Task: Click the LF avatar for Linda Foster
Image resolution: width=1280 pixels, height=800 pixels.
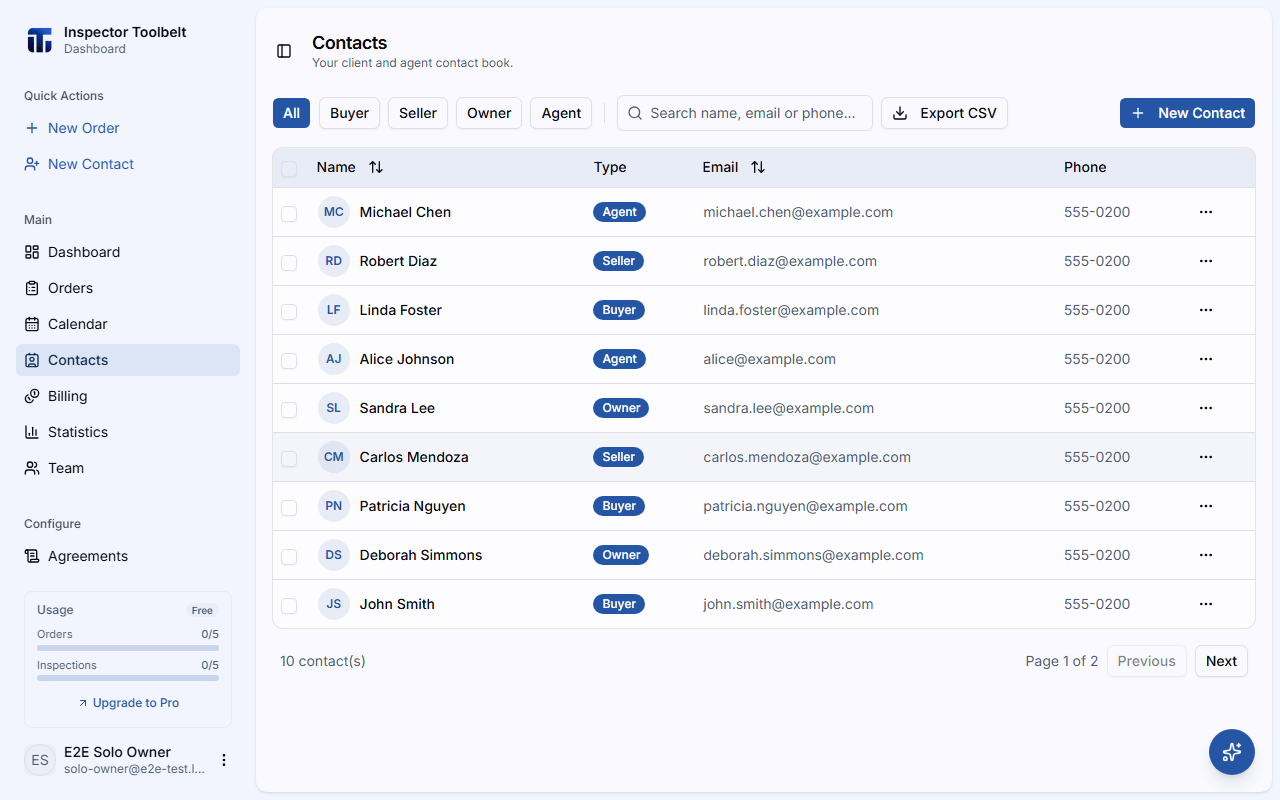Action: click(334, 310)
